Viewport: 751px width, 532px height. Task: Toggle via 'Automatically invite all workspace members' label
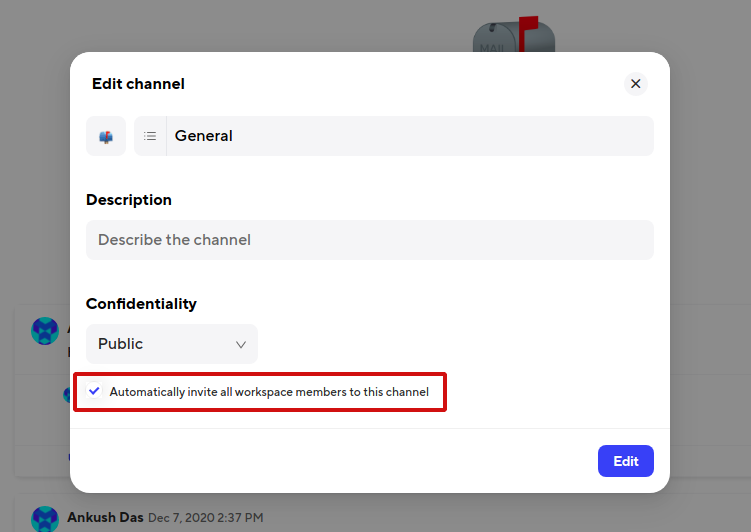point(269,392)
